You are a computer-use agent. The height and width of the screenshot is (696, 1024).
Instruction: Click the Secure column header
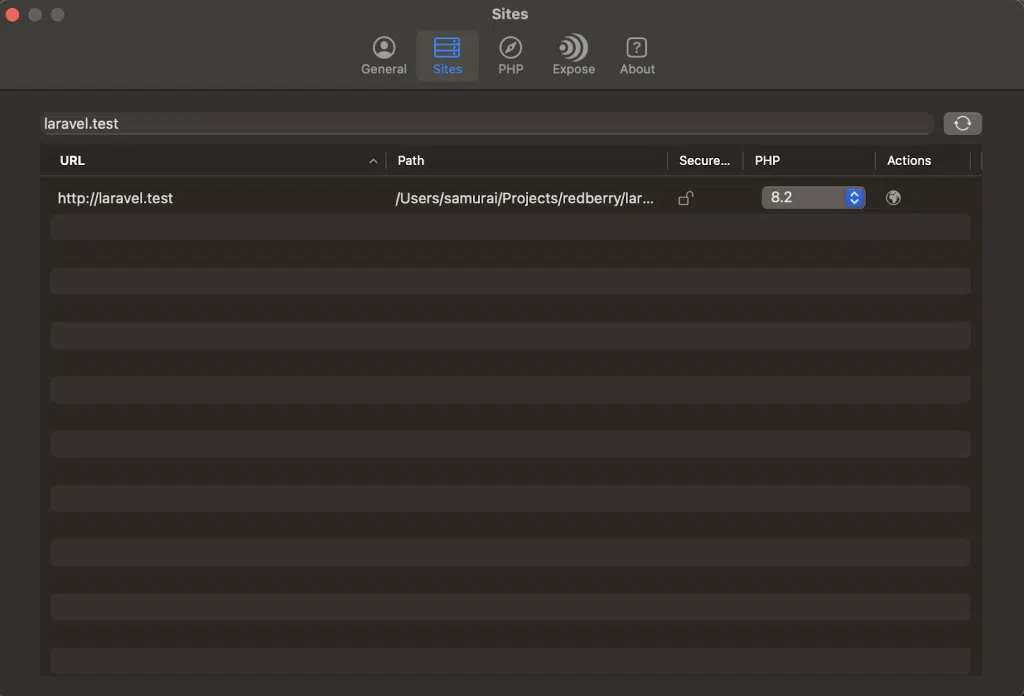tap(704, 160)
